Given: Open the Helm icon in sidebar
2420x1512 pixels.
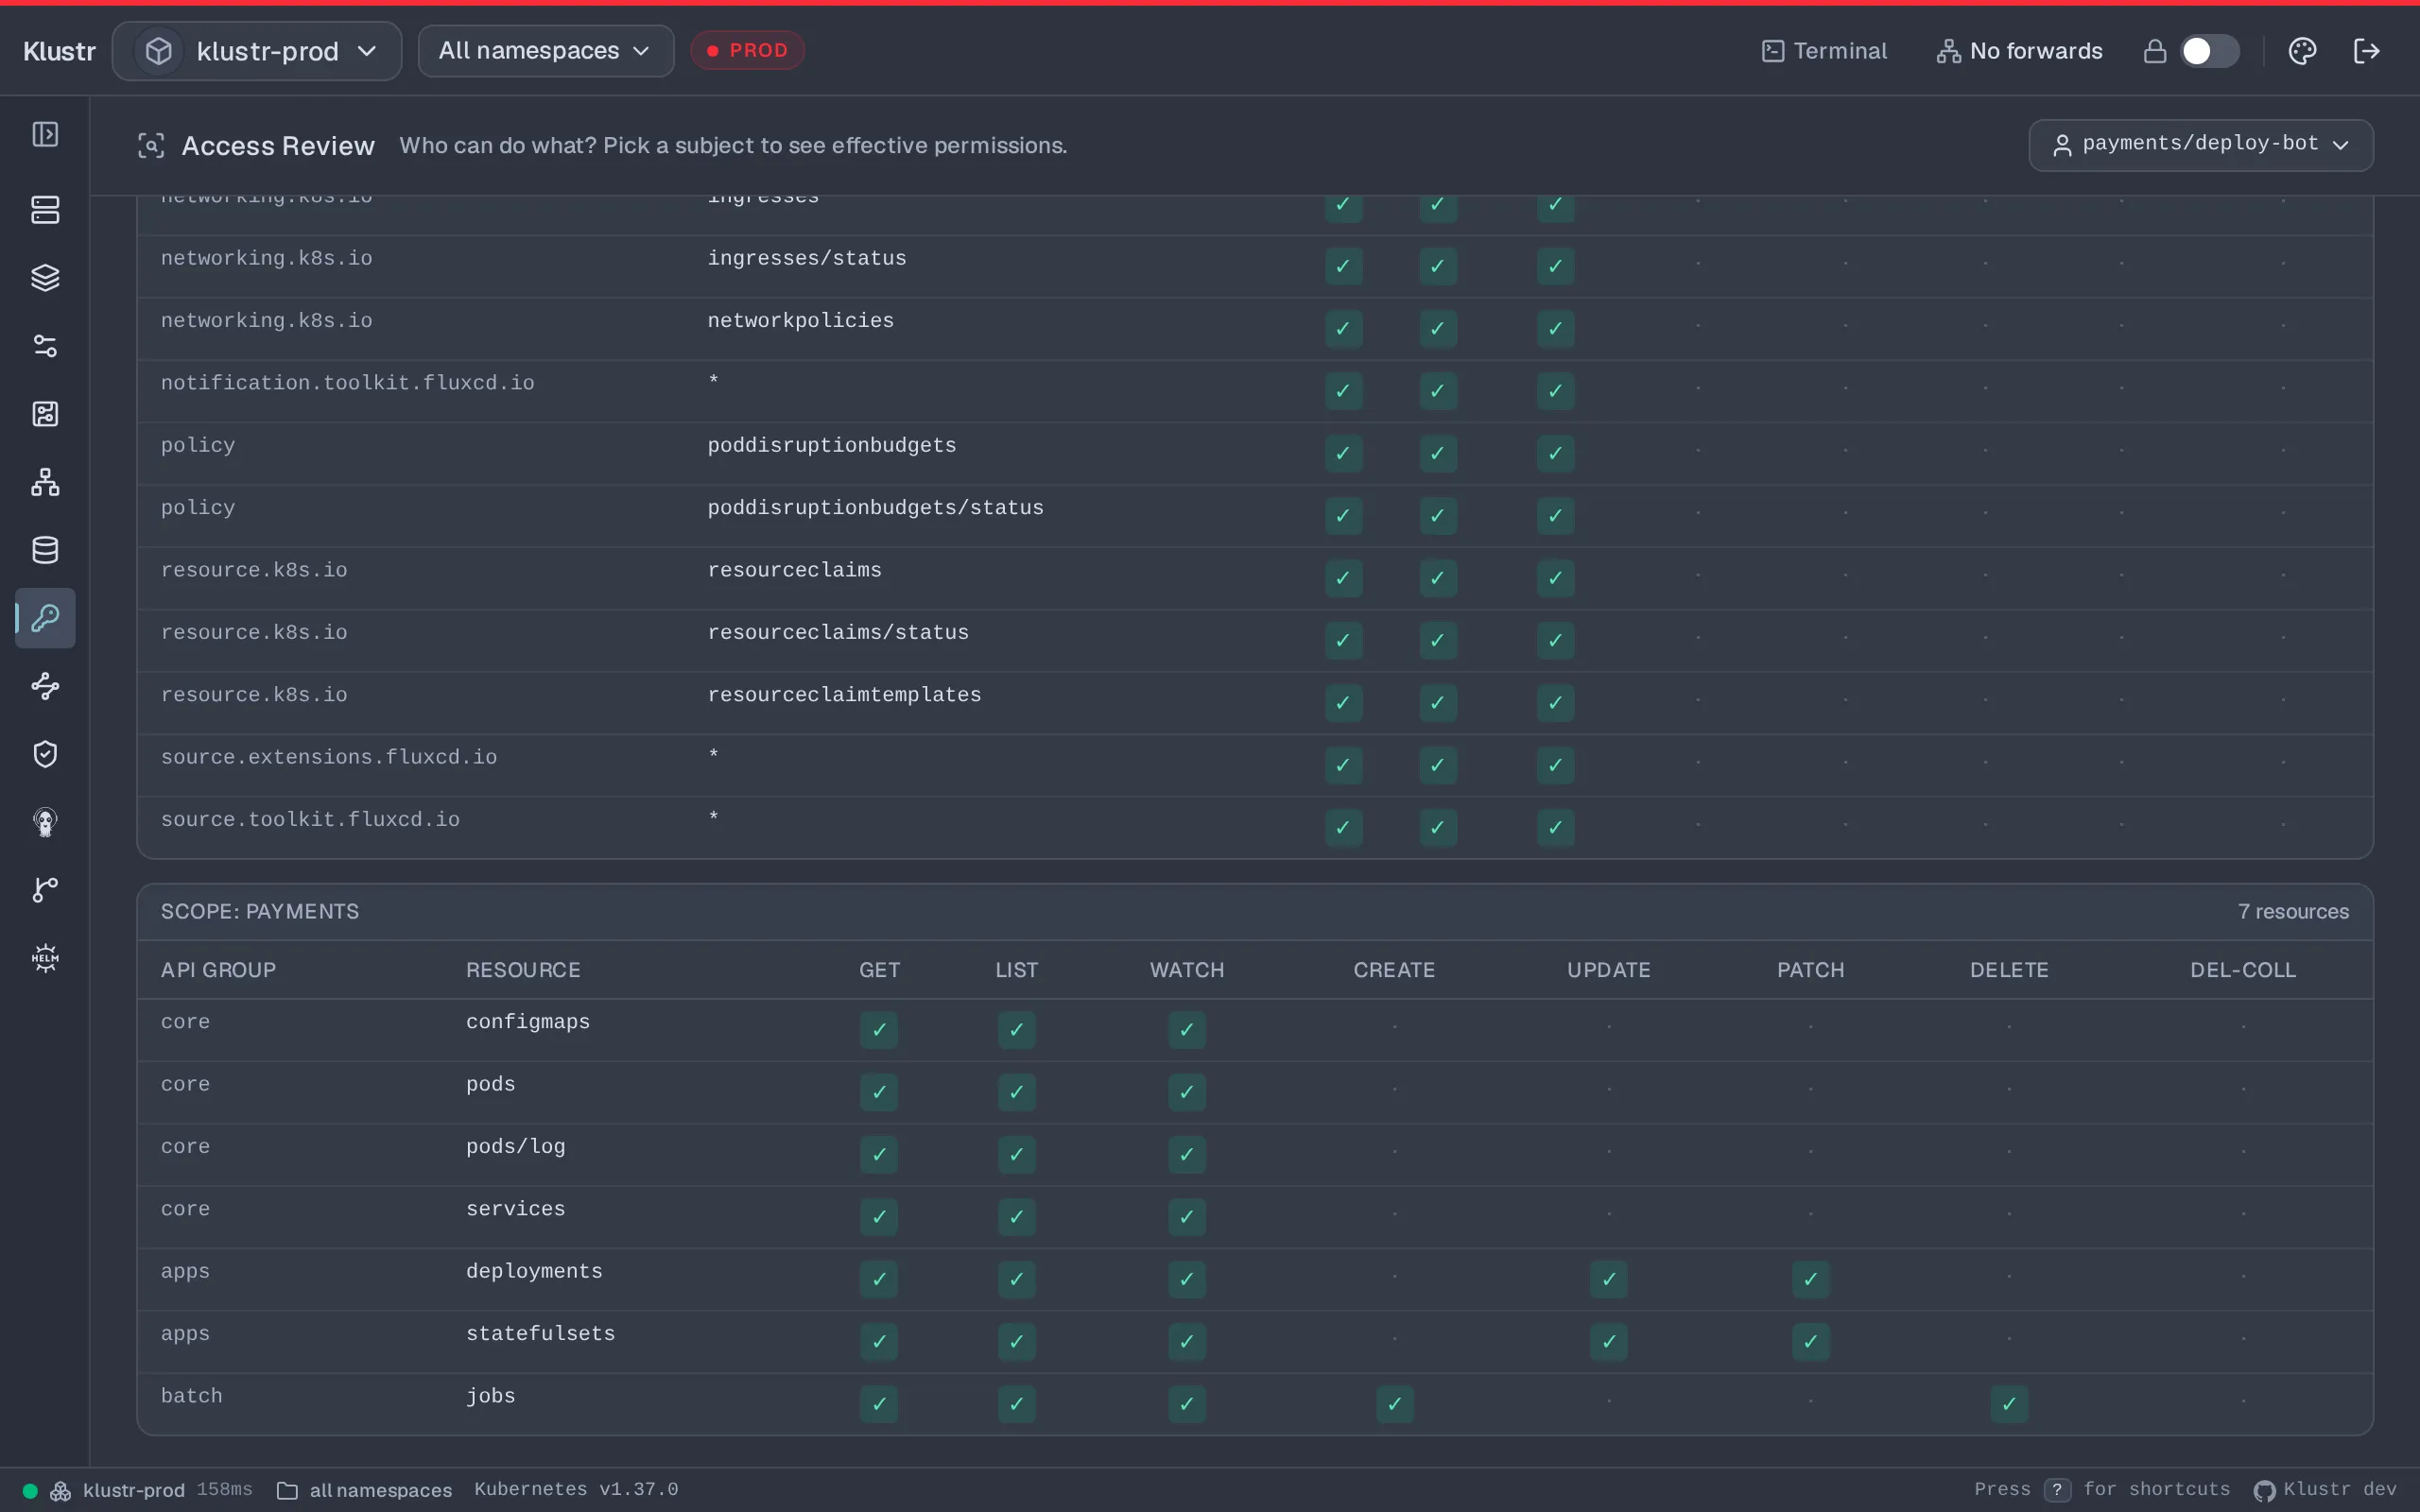Looking at the screenshot, I should tap(45, 958).
